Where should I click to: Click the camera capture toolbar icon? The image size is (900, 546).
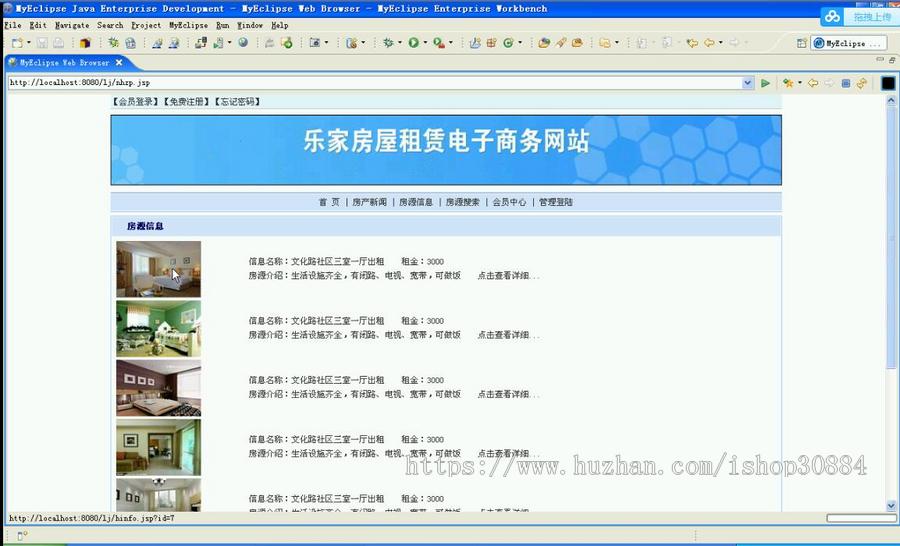click(315, 43)
